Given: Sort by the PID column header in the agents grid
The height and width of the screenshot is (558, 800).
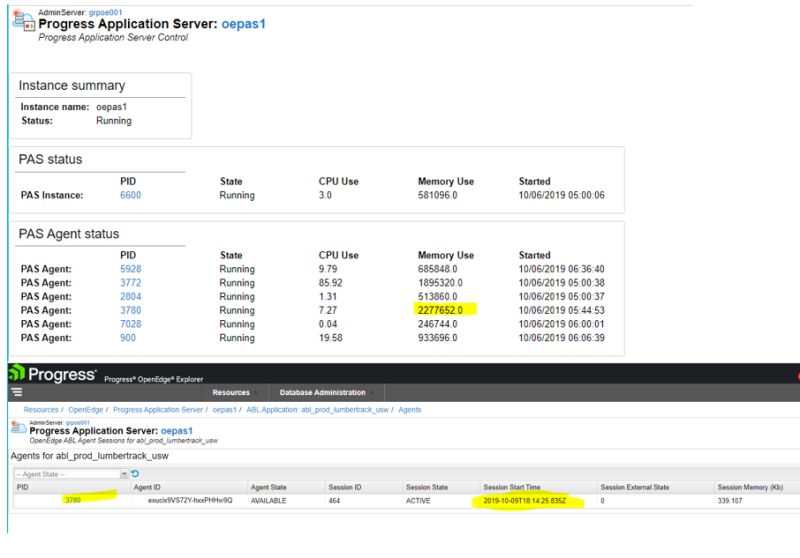Looking at the screenshot, I should [72, 487].
